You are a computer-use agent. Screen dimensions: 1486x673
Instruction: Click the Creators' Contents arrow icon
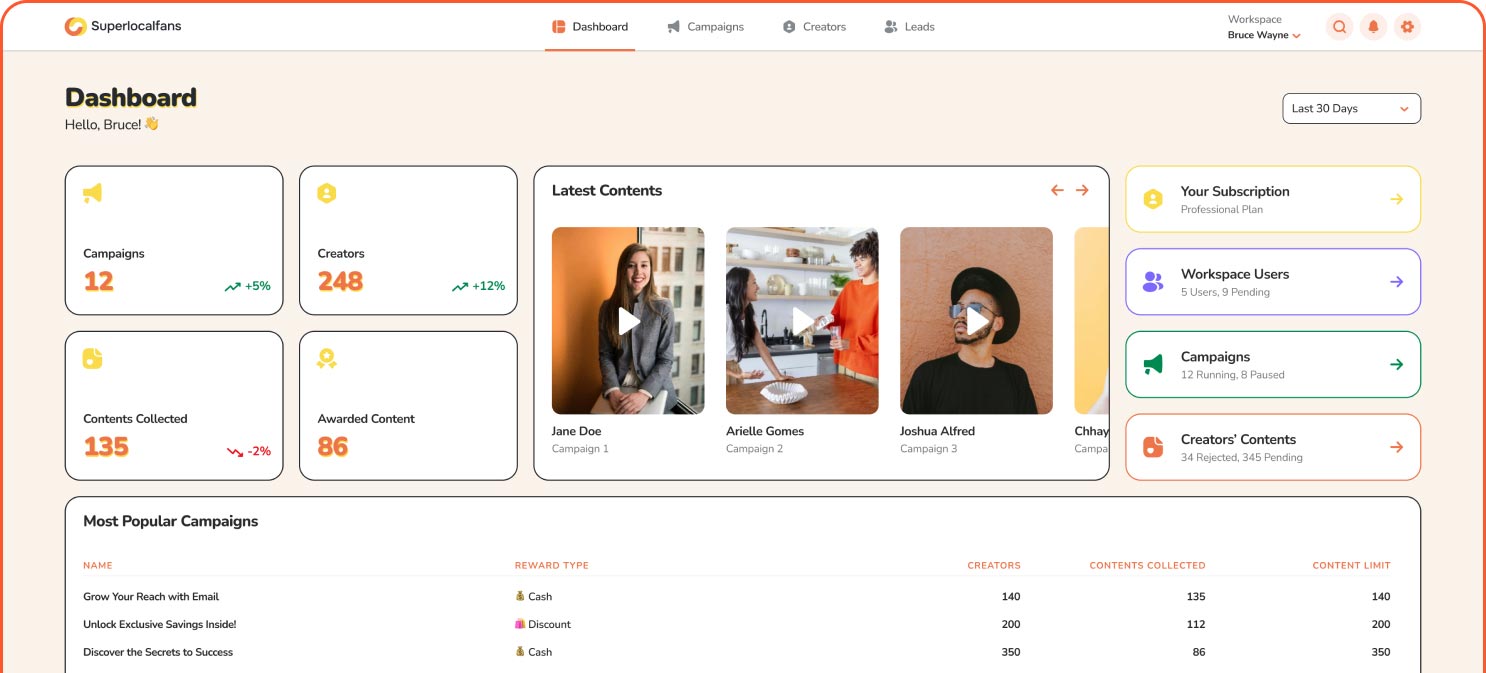coord(1396,447)
